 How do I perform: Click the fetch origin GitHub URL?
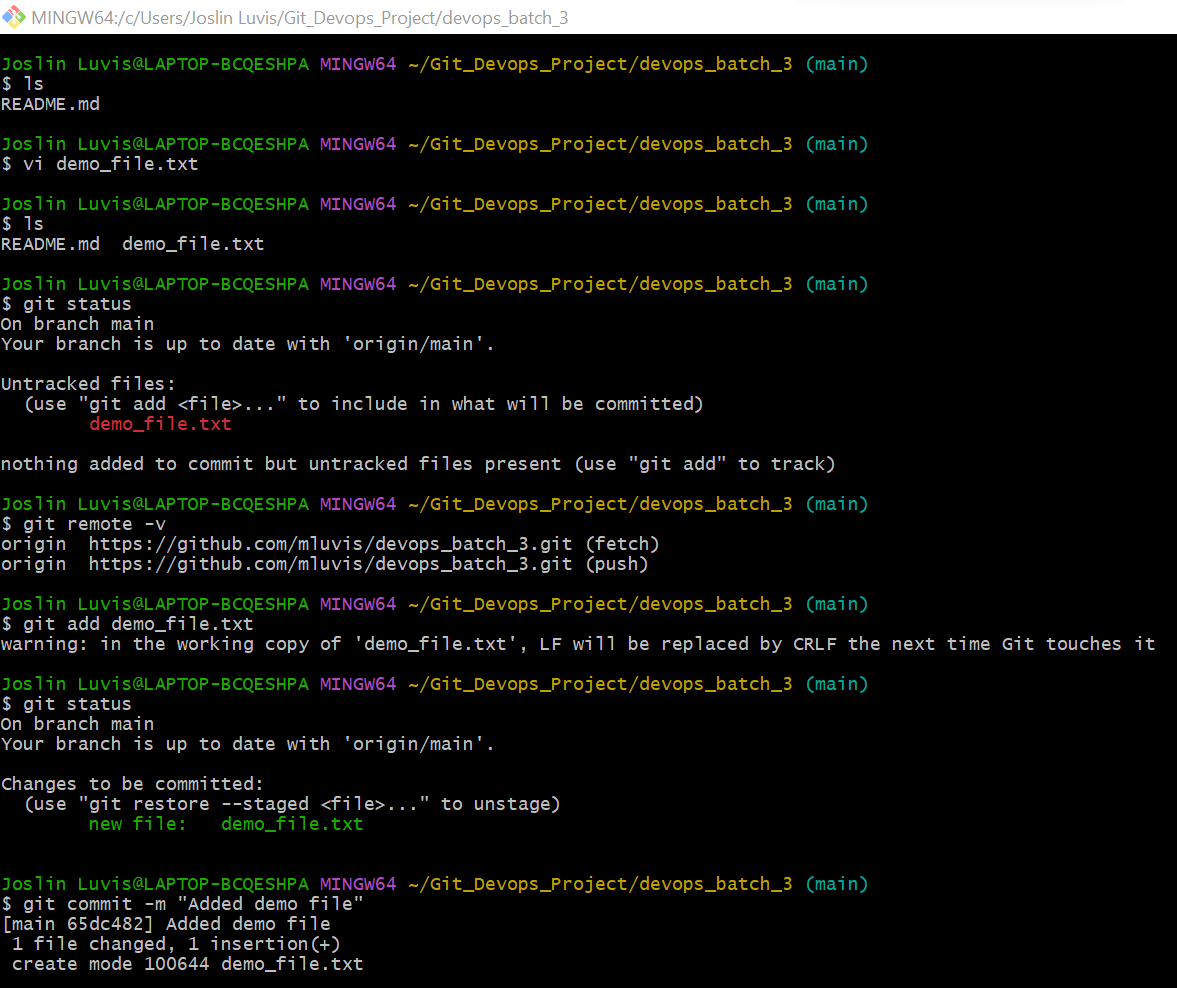330,544
